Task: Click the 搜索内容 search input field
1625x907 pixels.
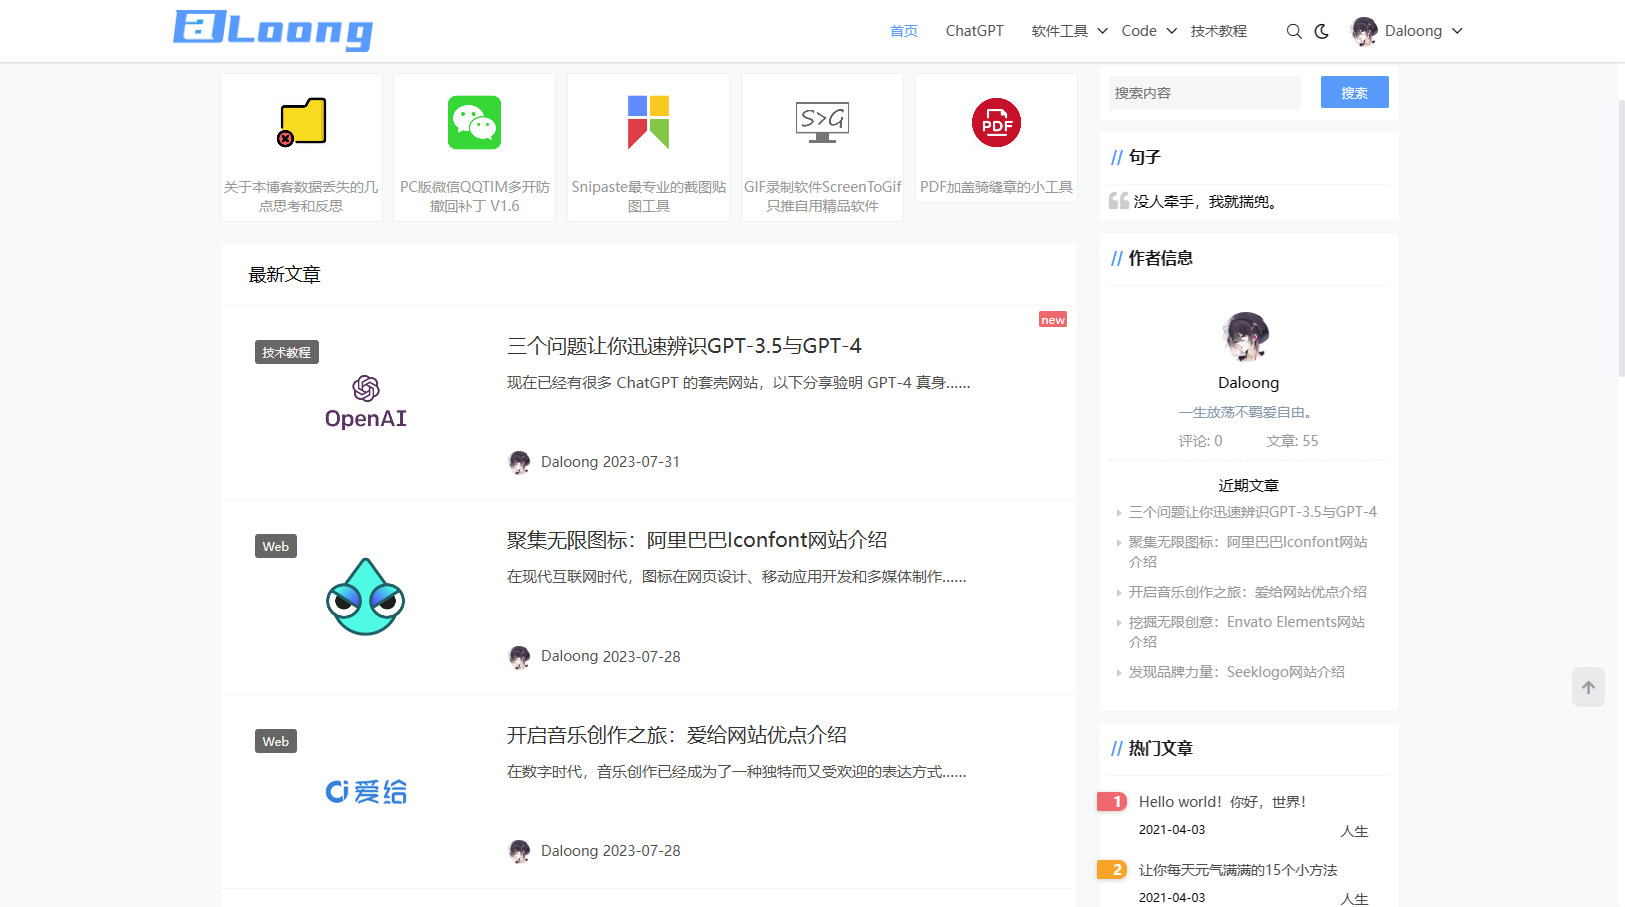Action: [x=1205, y=93]
